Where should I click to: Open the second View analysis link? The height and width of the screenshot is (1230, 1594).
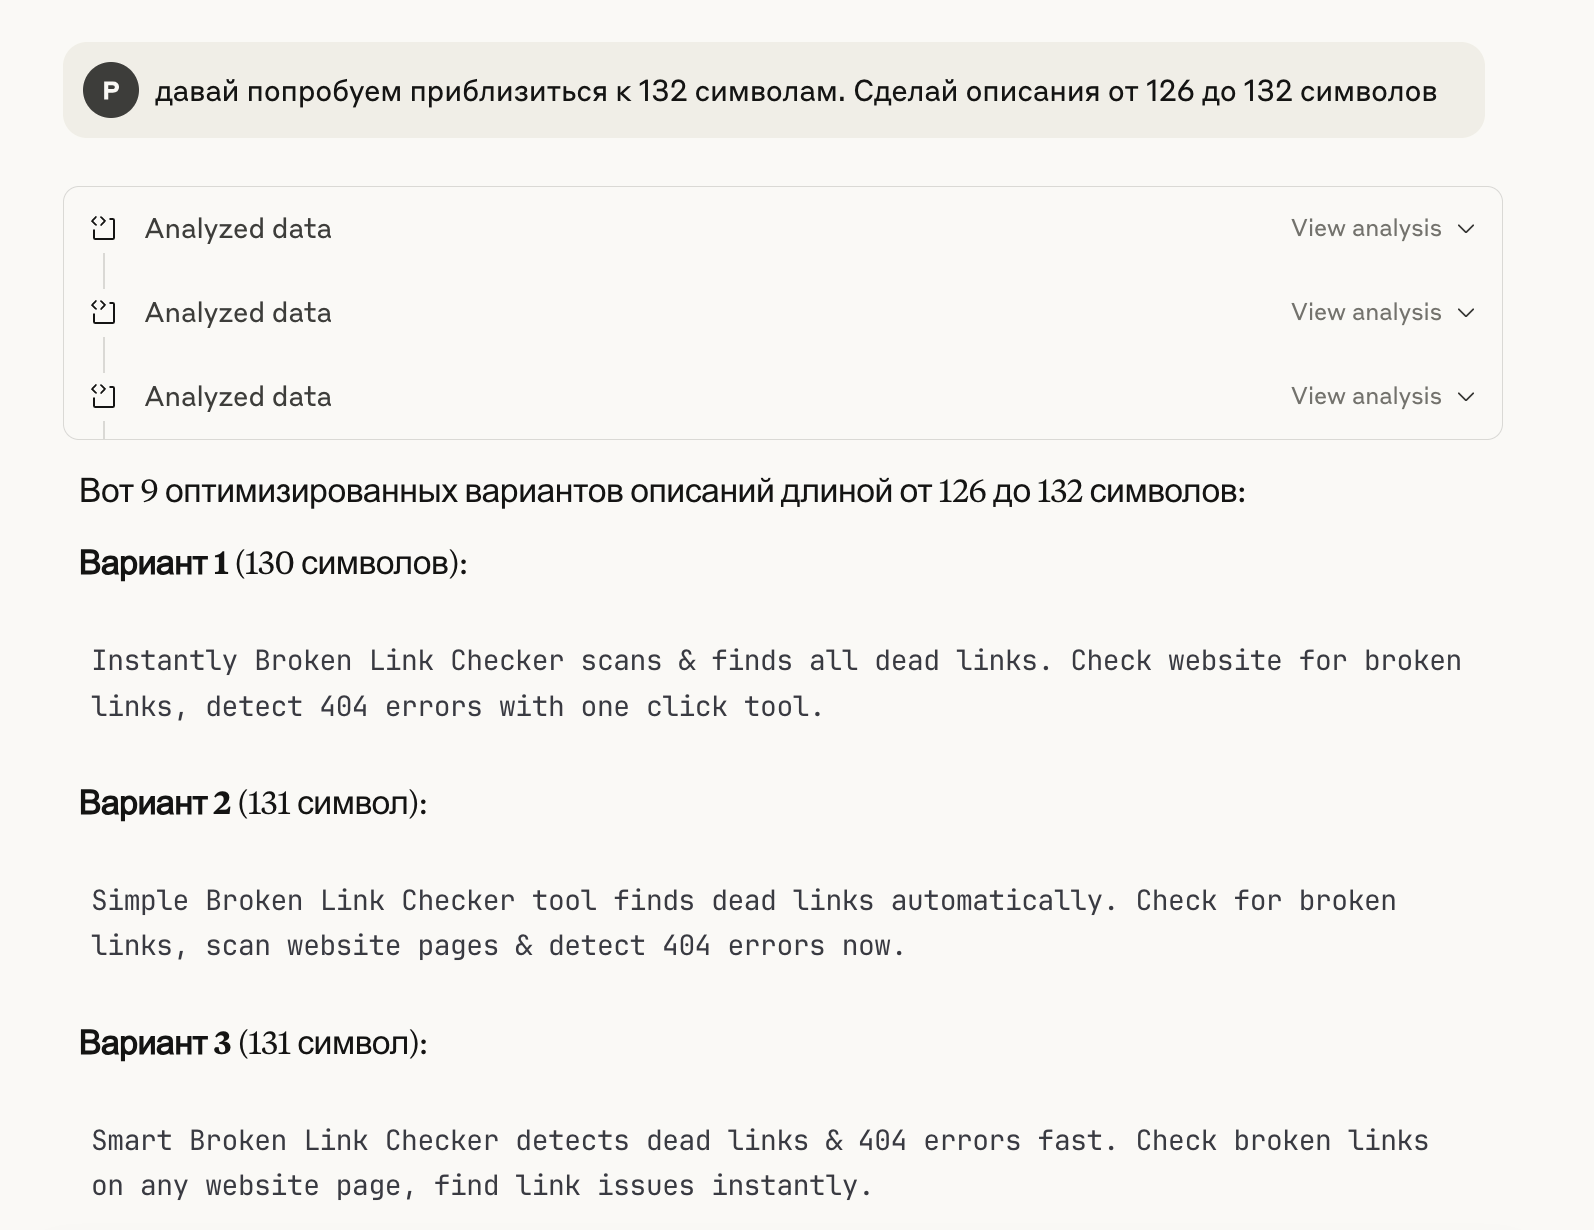coord(1366,313)
